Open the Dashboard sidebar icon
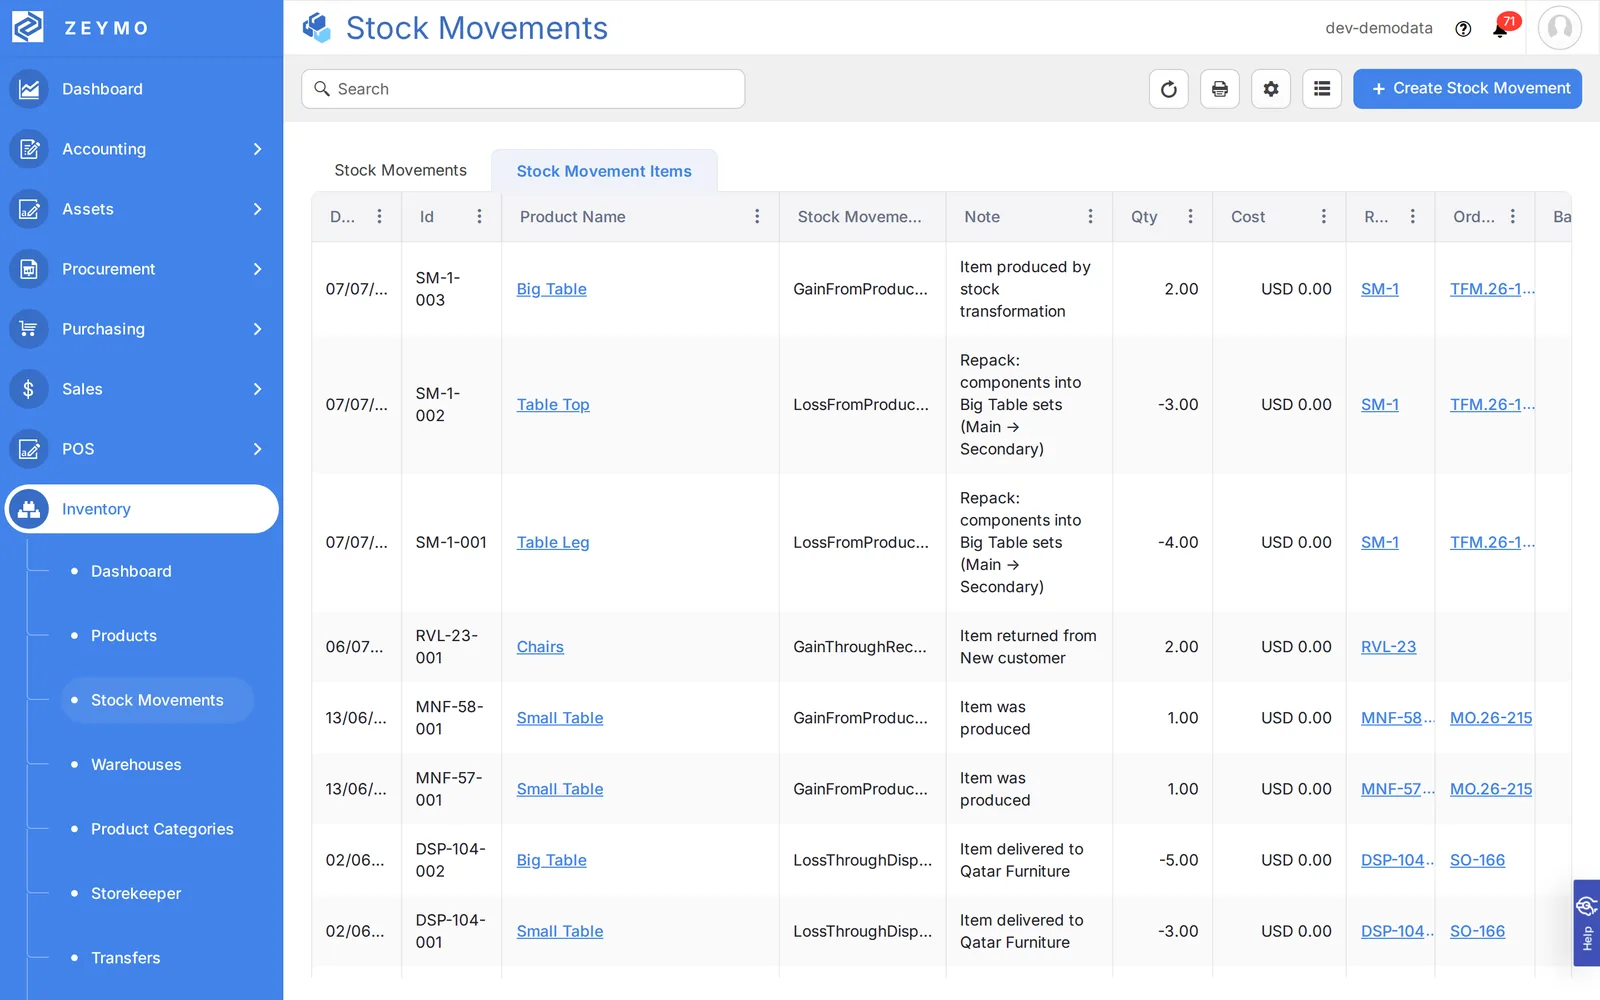The image size is (1600, 1000). click(x=29, y=89)
